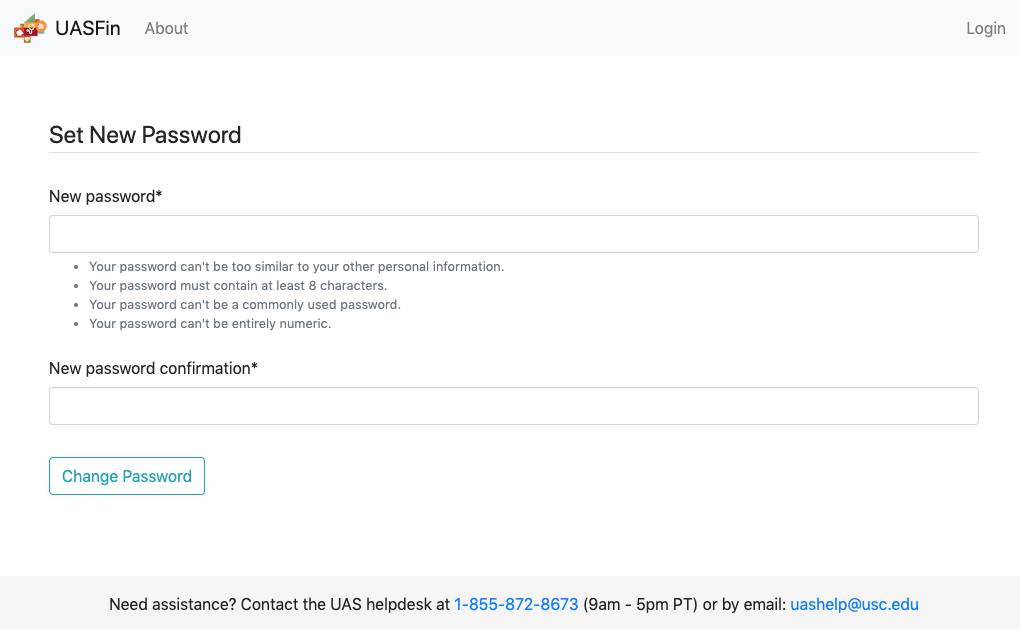This screenshot has width=1020, height=629.
Task: Click the hint about similar personal information
Action: [x=296, y=267]
